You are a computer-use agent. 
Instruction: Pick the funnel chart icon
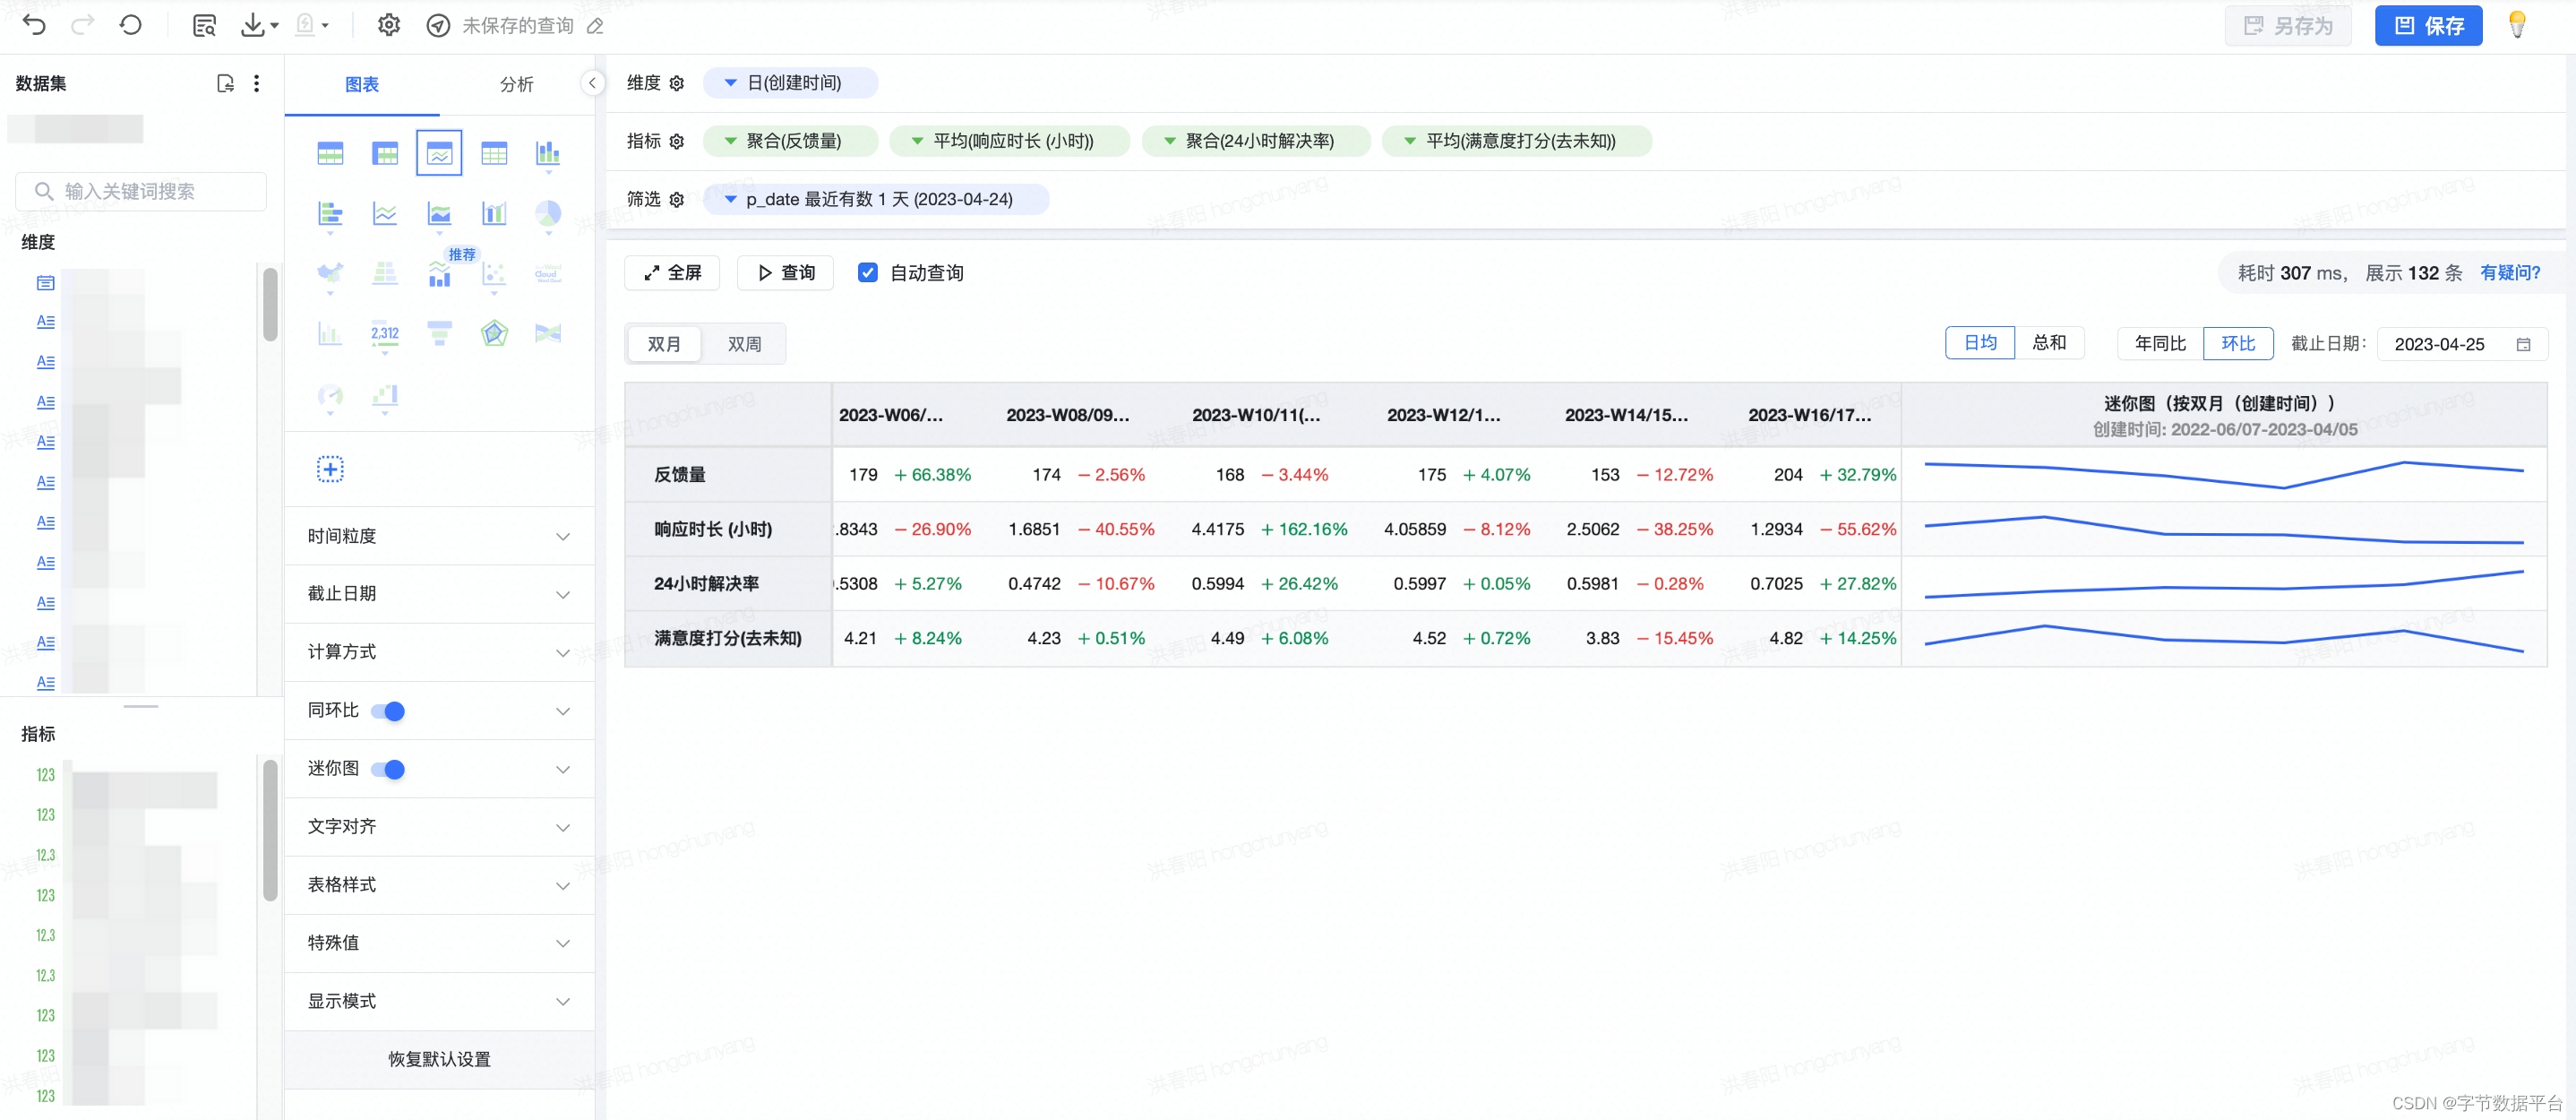[439, 333]
